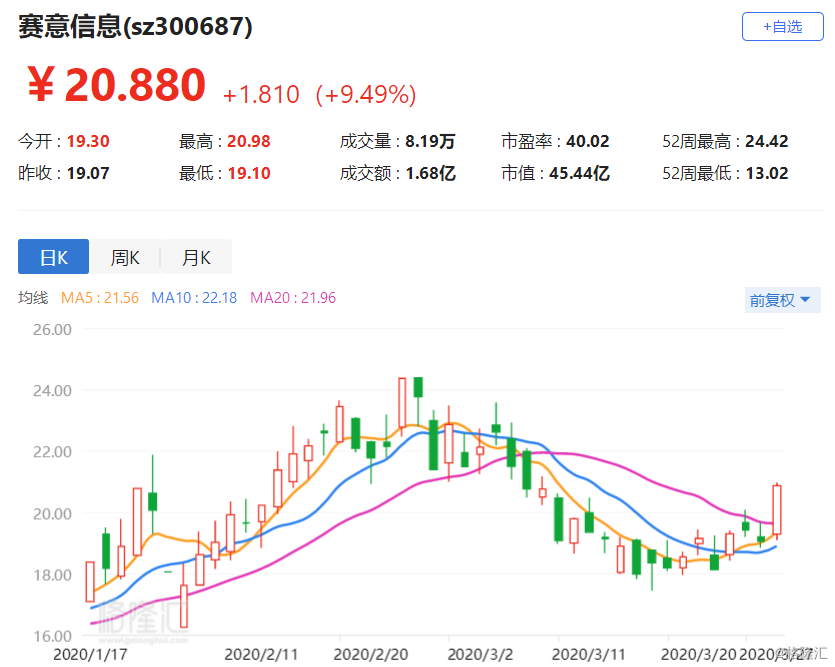Switch to the 月K monthly chart tab
The height and width of the screenshot is (667, 835).
click(x=196, y=257)
